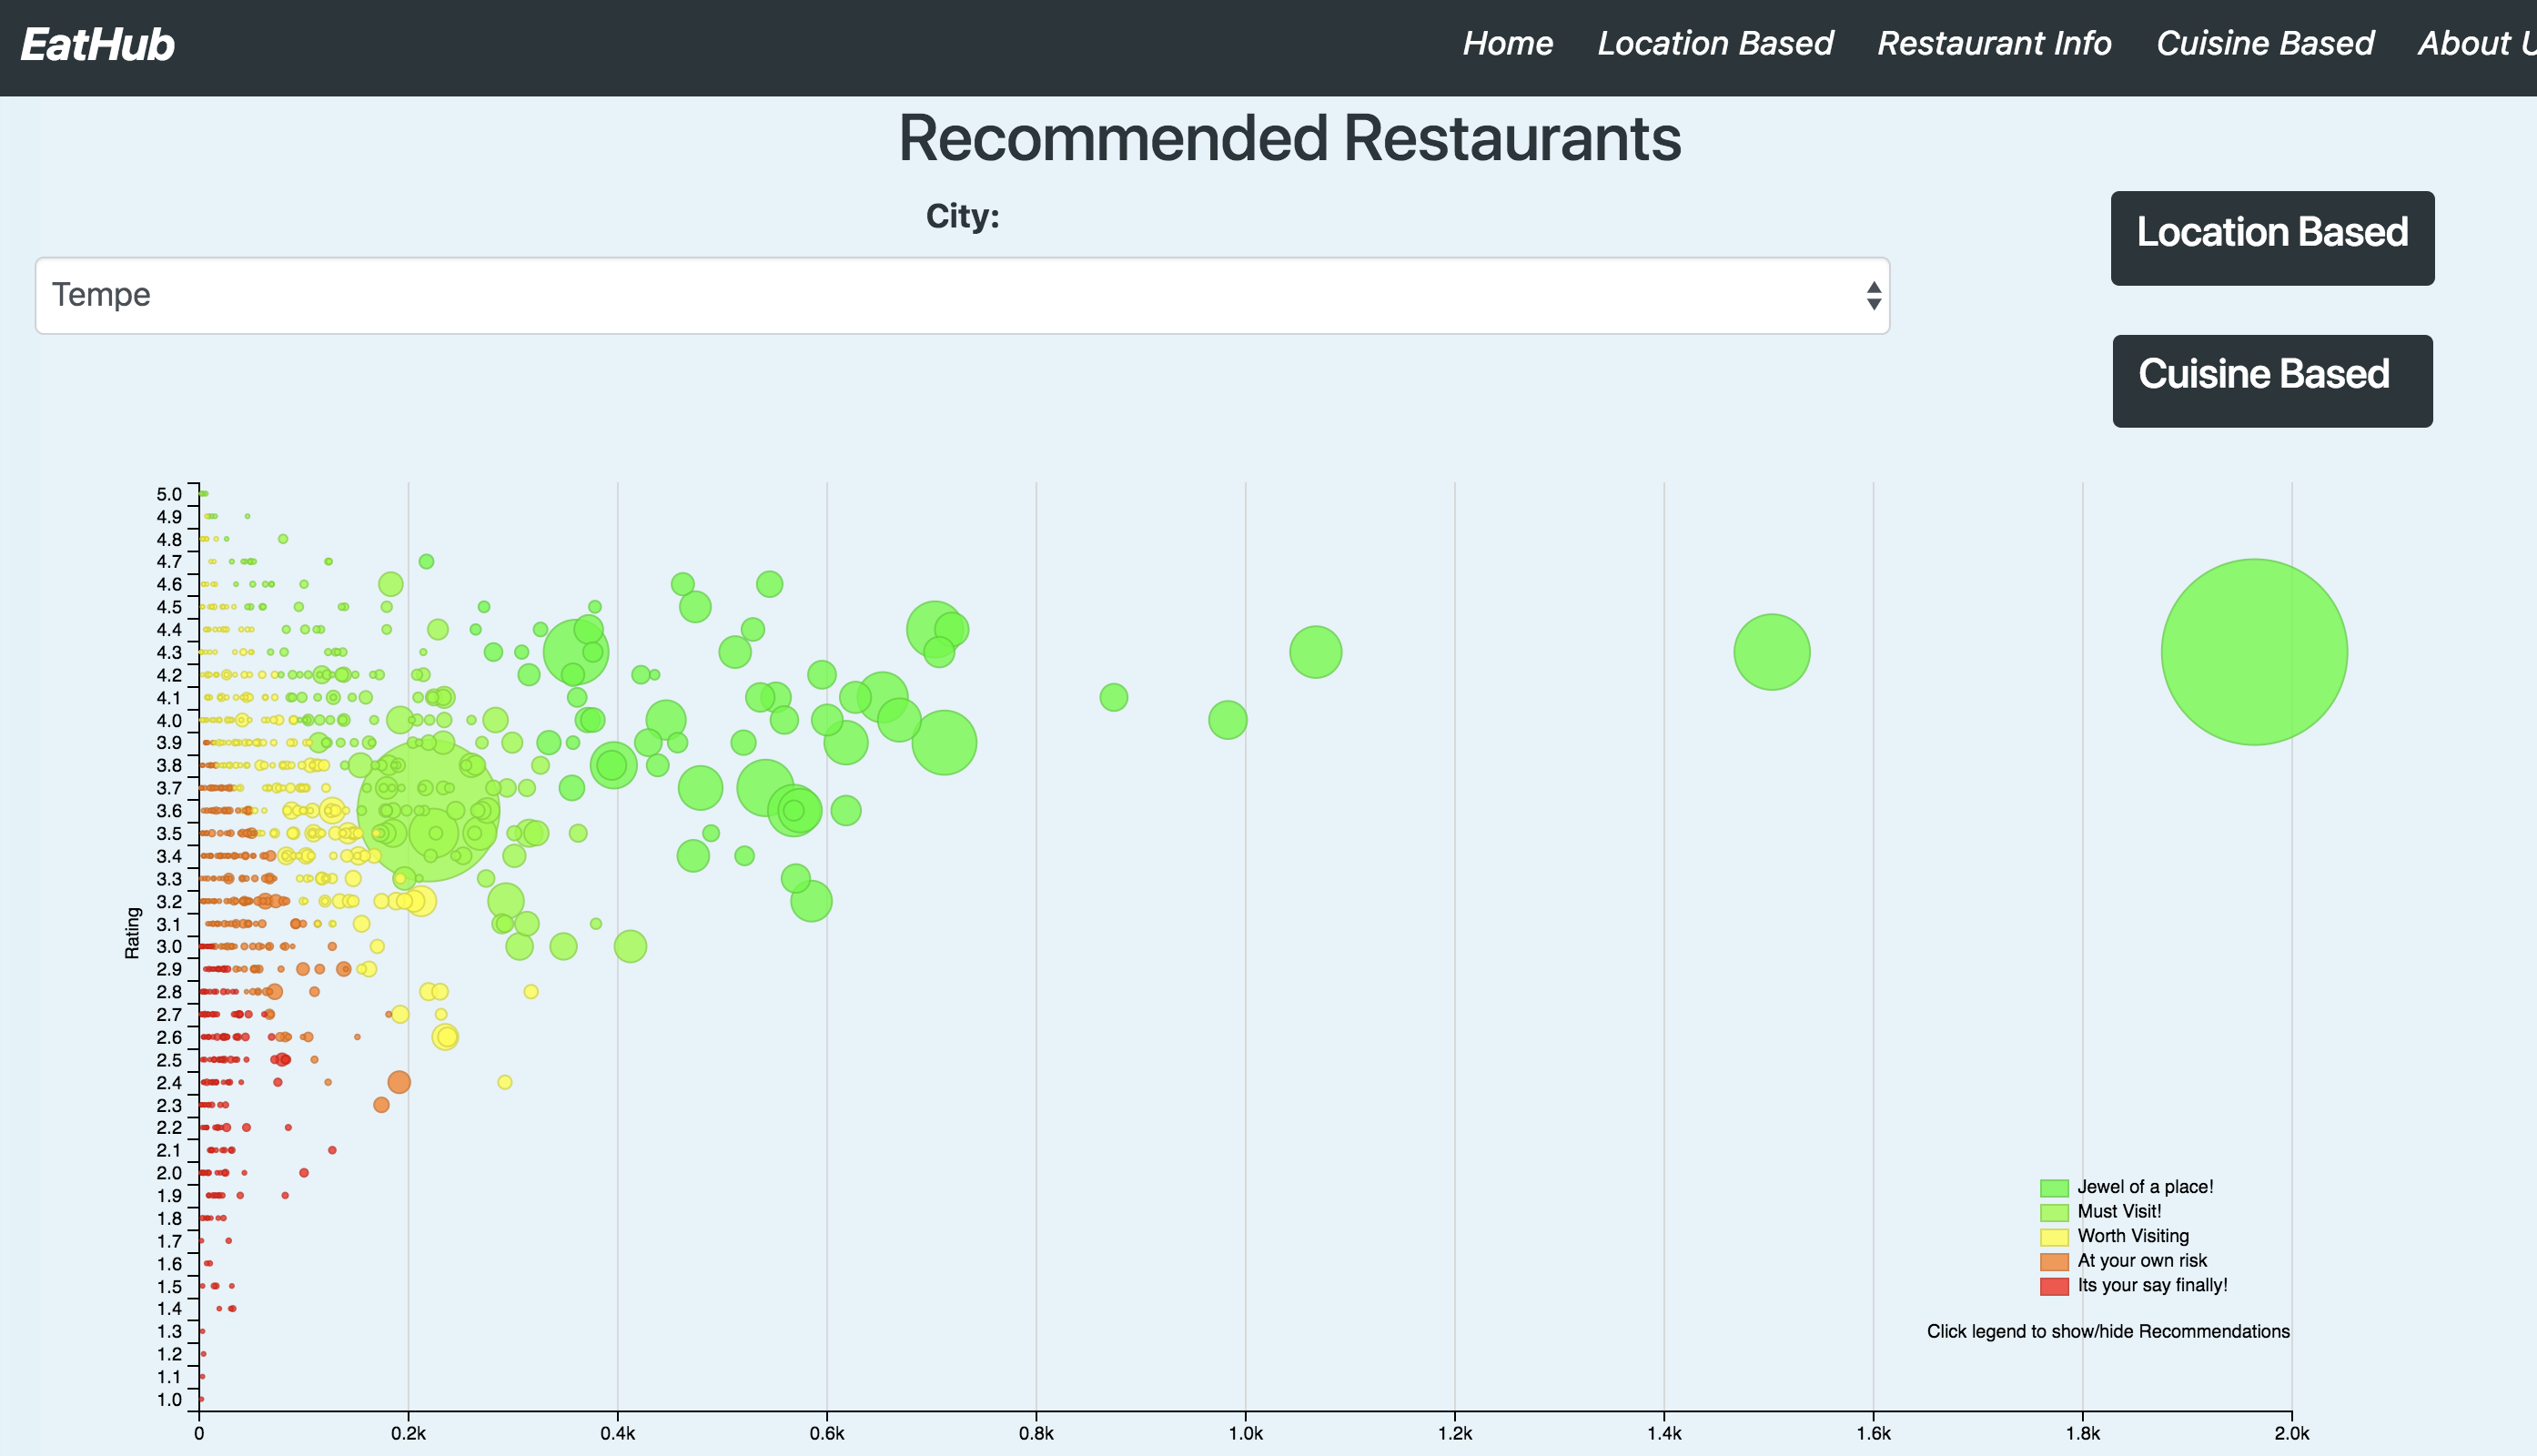Select the green bubble near 1.5k
The height and width of the screenshot is (1456, 2537).
coord(1771,652)
